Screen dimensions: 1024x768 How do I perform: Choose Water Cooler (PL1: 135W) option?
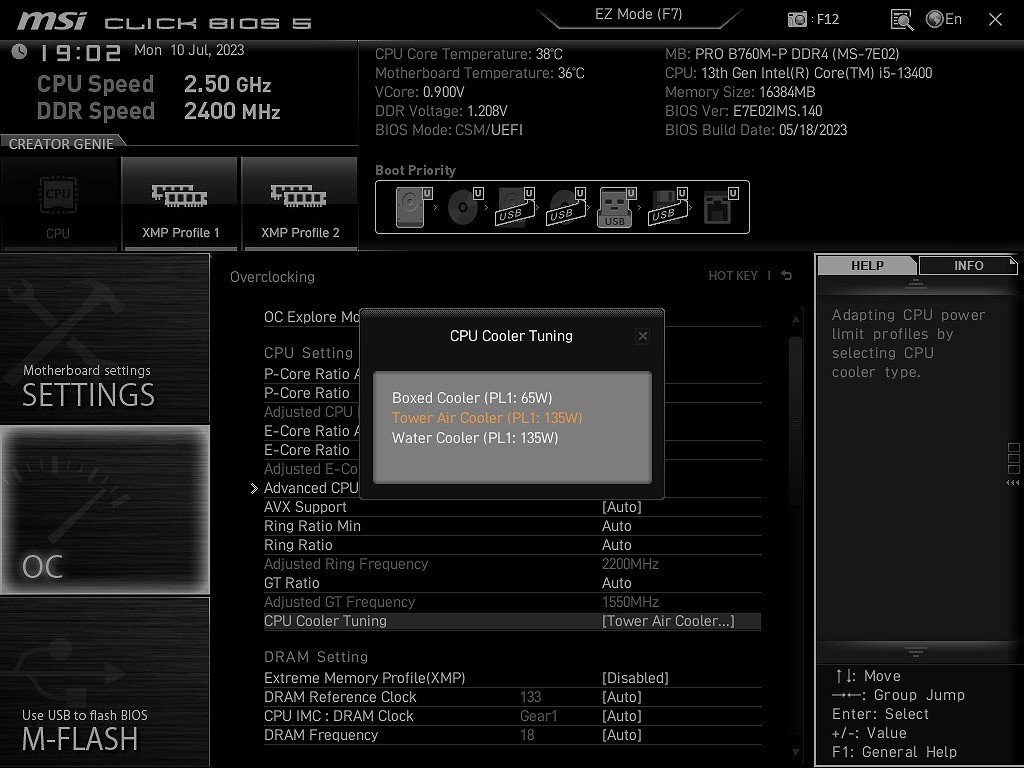click(475, 438)
